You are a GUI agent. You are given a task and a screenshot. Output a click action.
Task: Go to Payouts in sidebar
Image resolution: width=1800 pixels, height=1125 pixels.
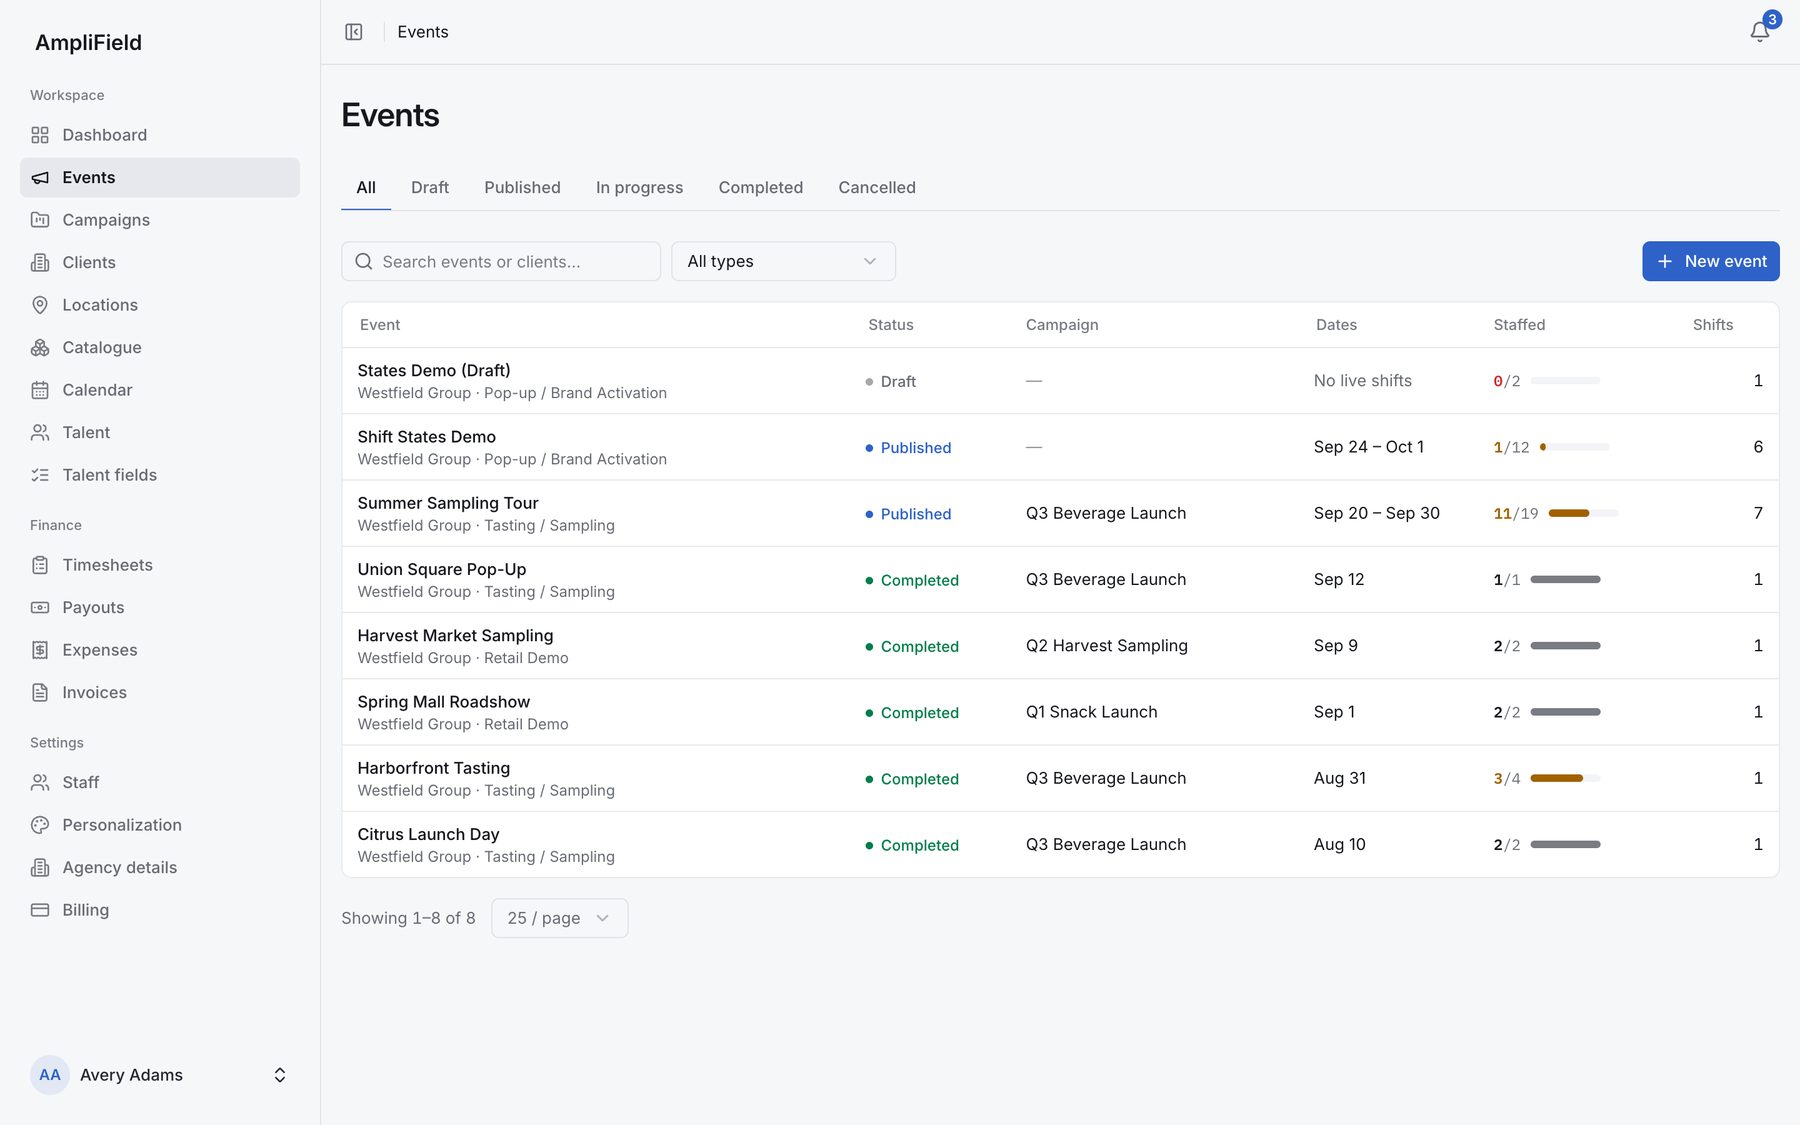pos(160,607)
